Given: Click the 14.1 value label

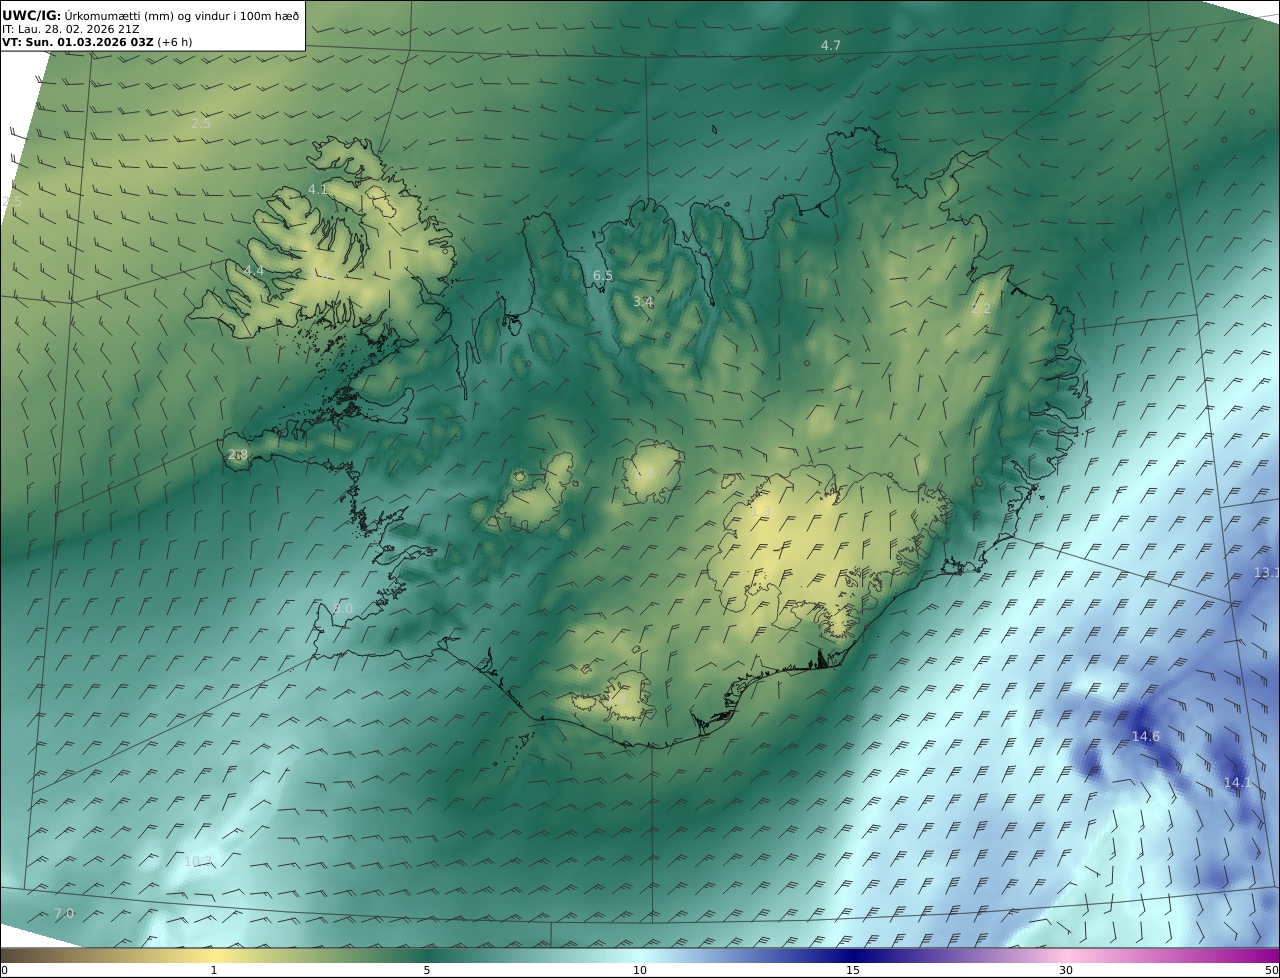Looking at the screenshot, I should pos(1238,782).
